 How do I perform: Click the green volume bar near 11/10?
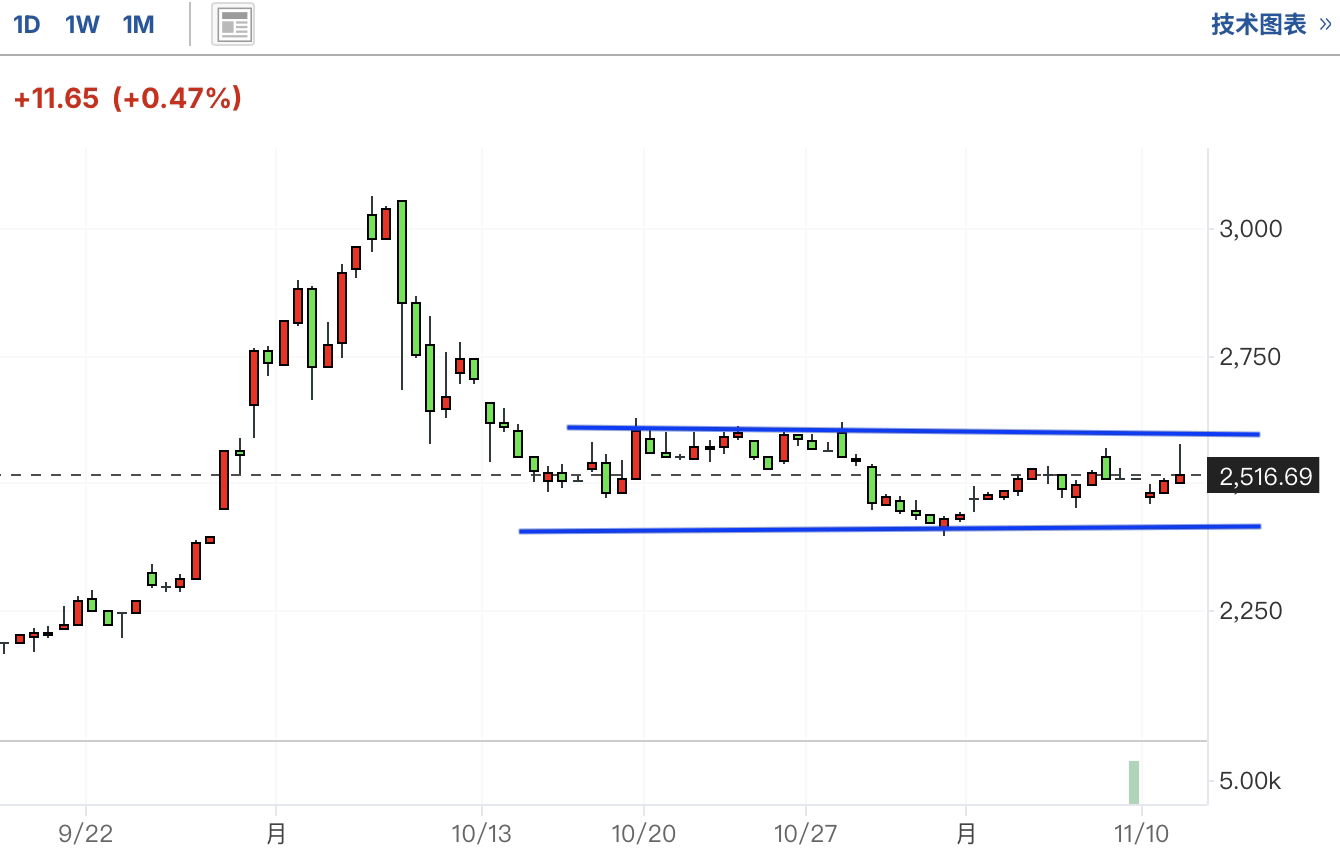(x=1134, y=782)
